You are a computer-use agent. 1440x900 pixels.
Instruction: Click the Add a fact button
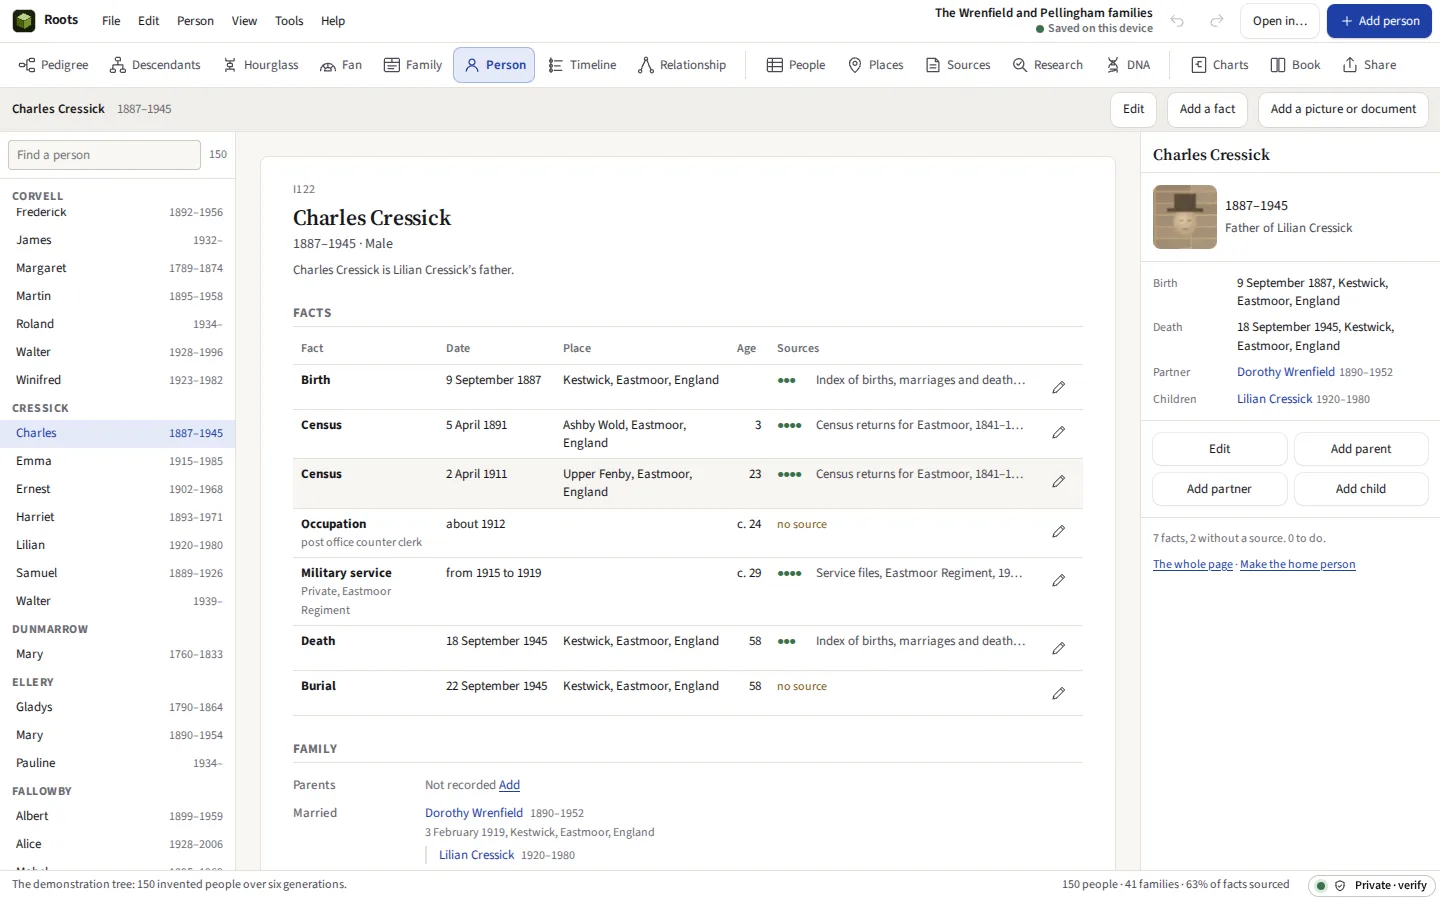1207,109
